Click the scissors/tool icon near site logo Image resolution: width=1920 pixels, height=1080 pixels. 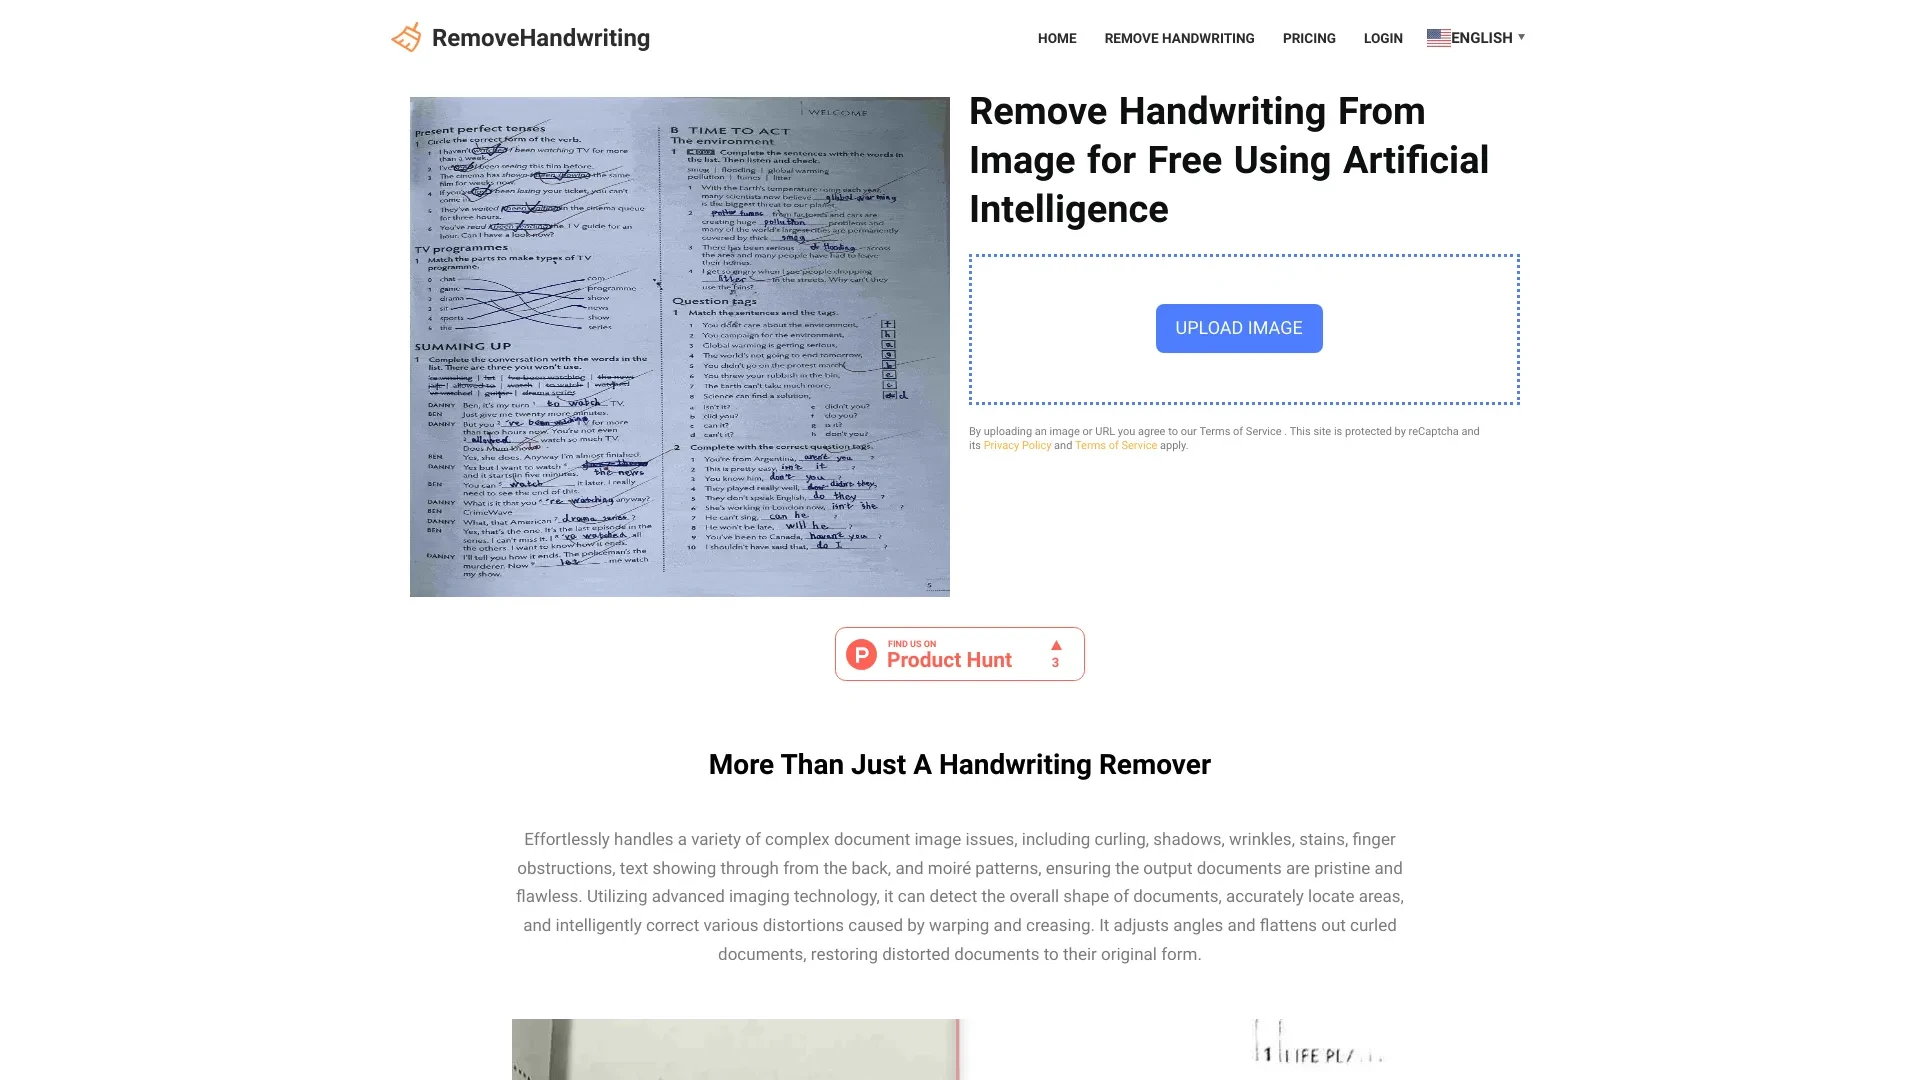pos(406,37)
